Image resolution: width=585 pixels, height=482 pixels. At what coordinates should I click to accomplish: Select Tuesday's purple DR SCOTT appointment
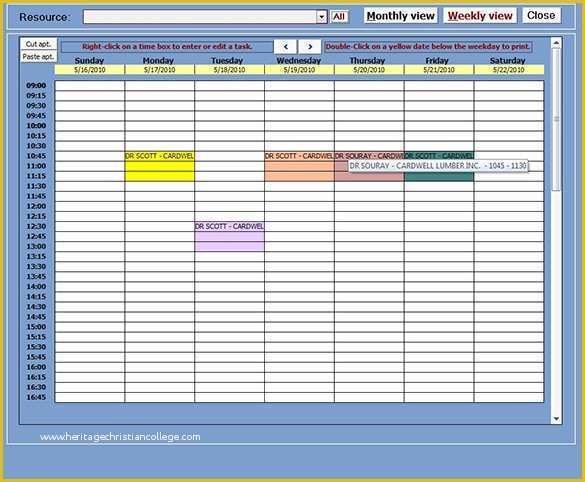pos(229,237)
